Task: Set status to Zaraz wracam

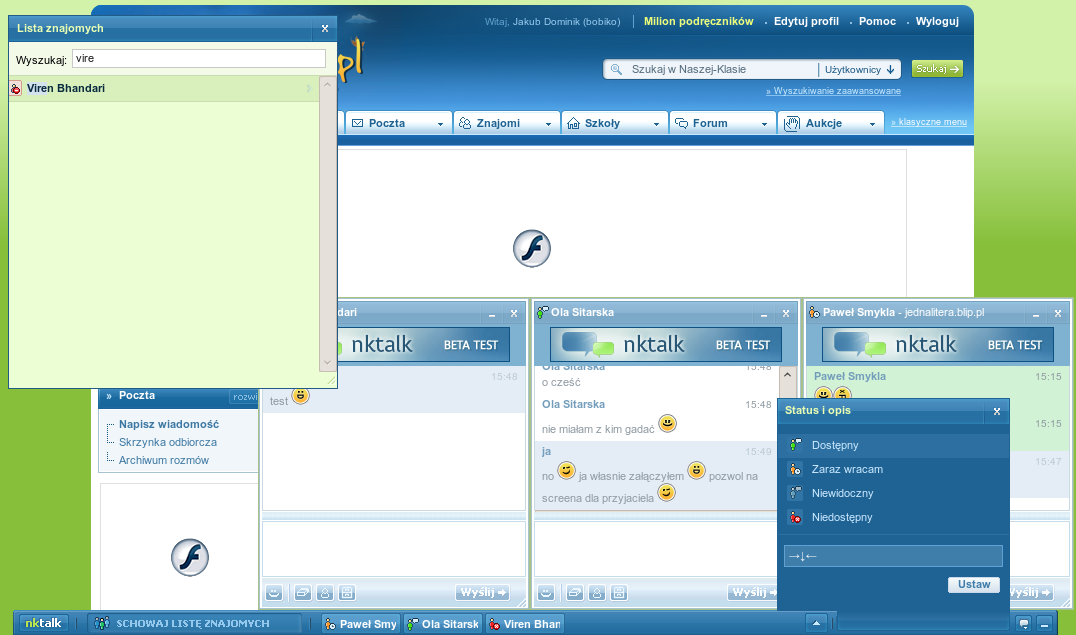Action: tap(893, 470)
